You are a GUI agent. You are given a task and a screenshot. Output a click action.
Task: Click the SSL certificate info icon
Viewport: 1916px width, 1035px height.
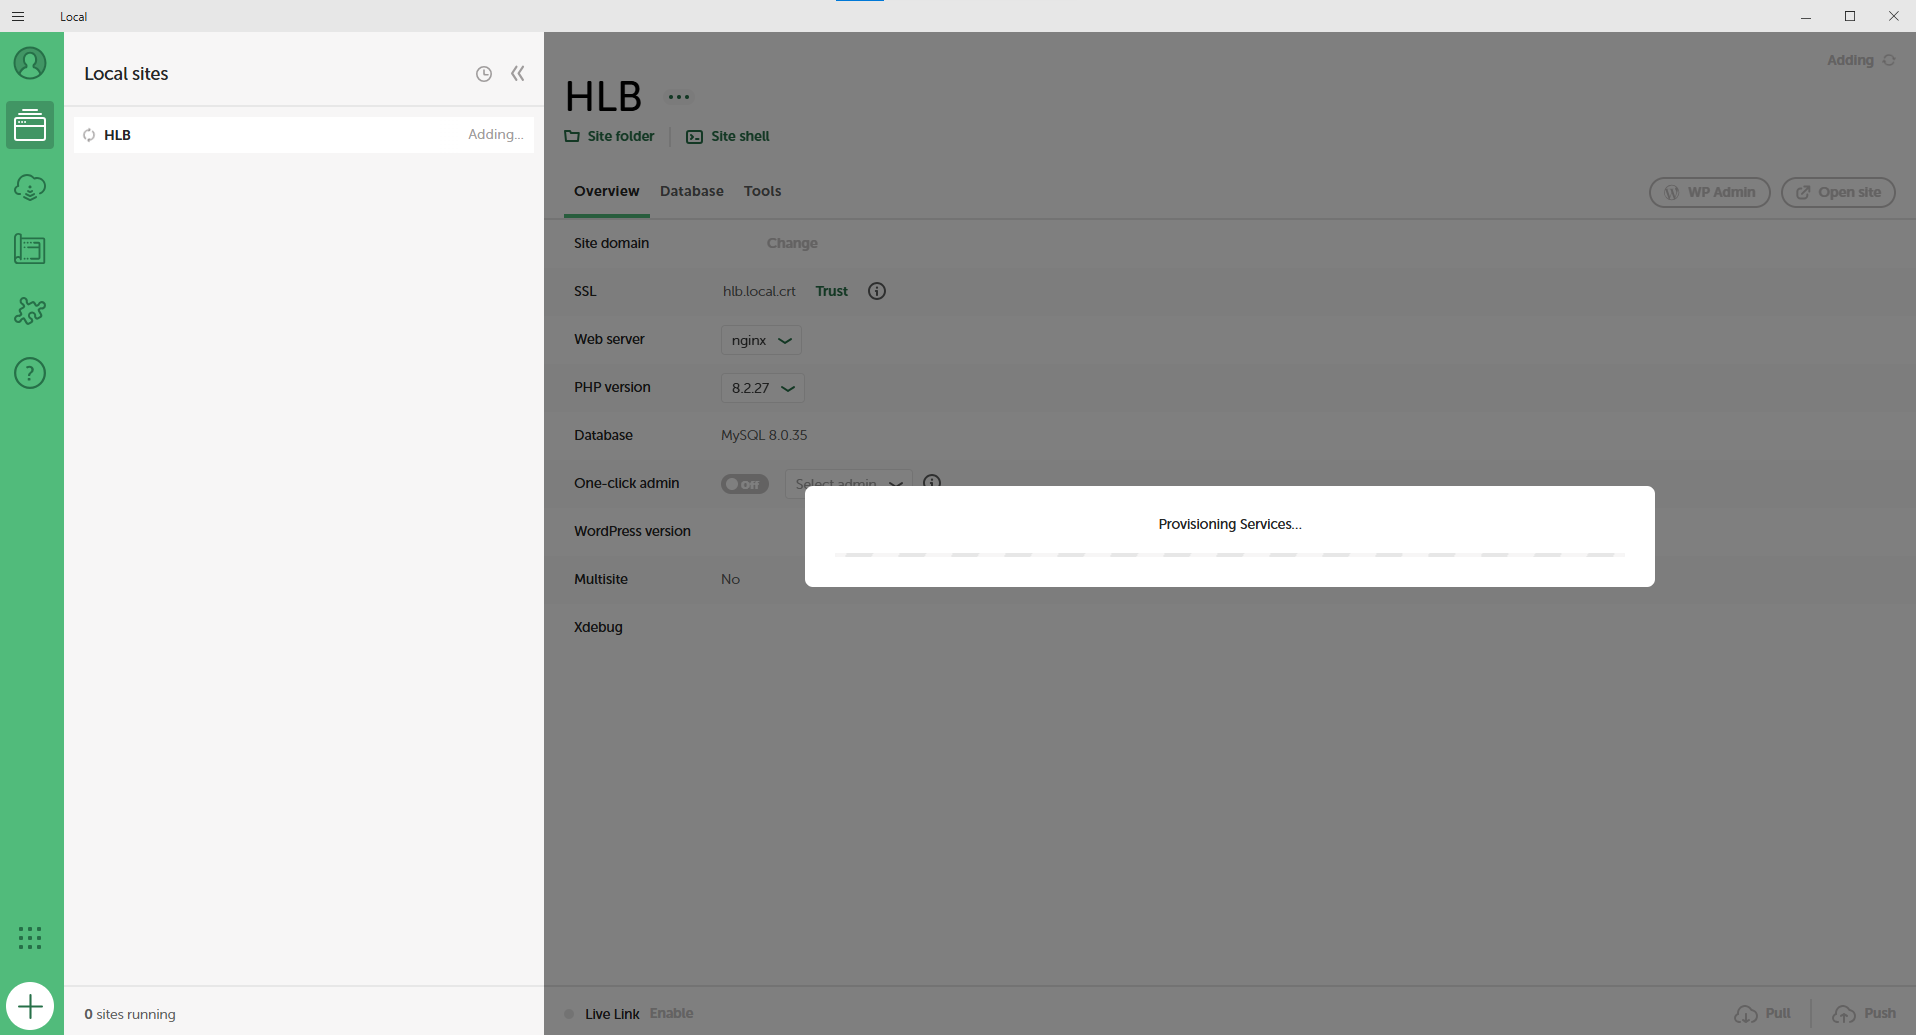pyautogui.click(x=876, y=290)
